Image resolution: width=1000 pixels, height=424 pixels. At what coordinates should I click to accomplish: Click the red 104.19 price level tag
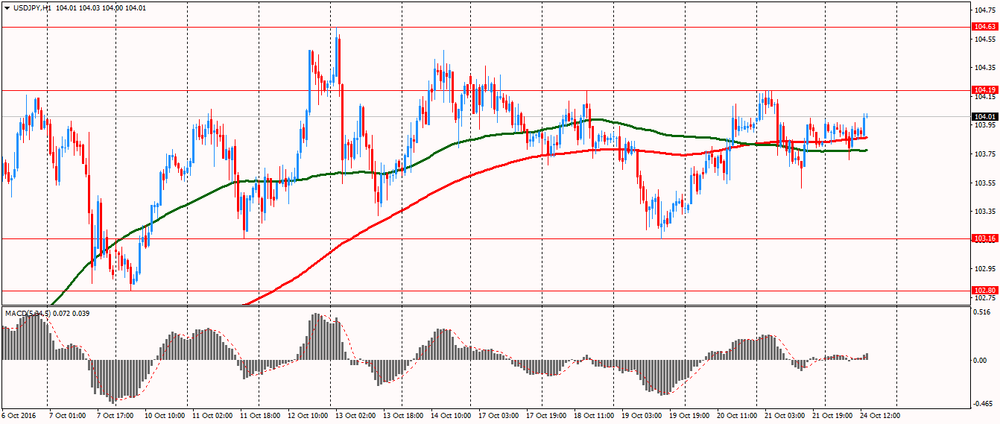pyautogui.click(x=984, y=90)
